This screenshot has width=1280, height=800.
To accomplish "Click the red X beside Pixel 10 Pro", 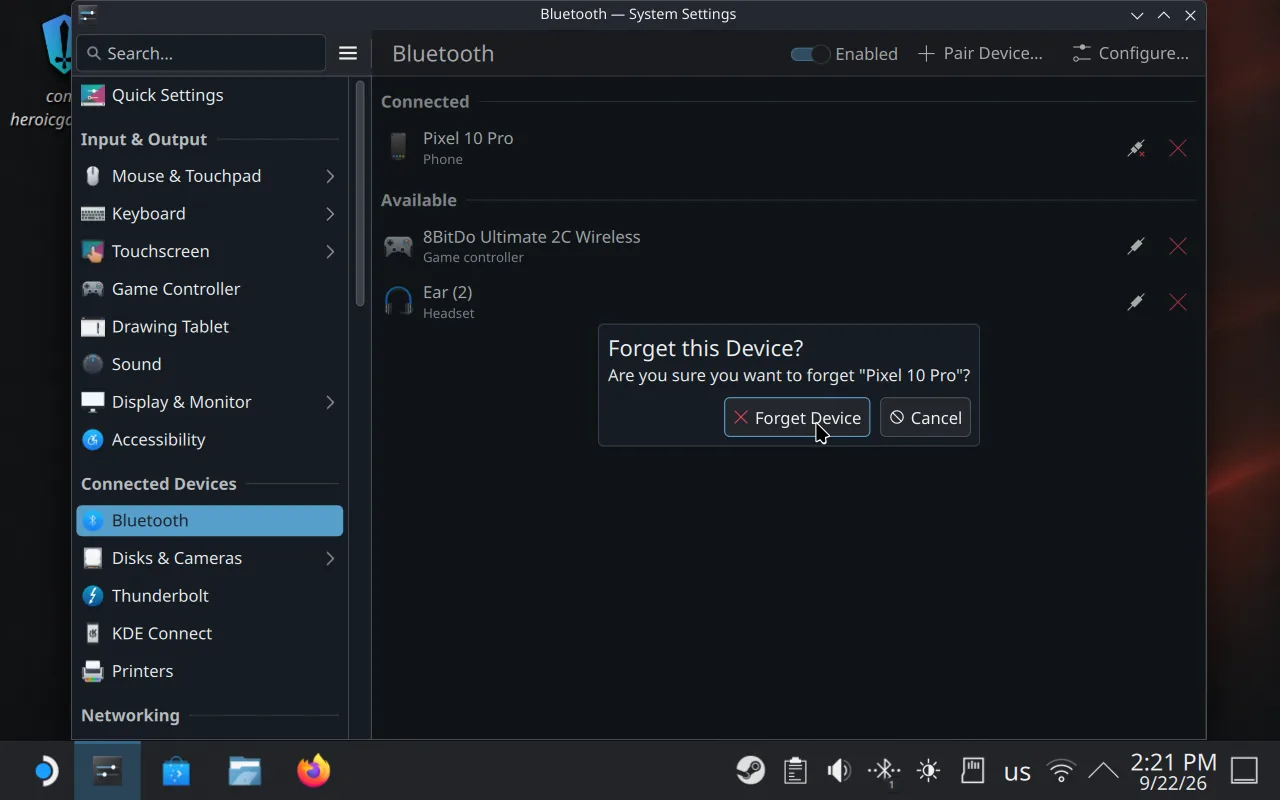I will [x=1178, y=148].
